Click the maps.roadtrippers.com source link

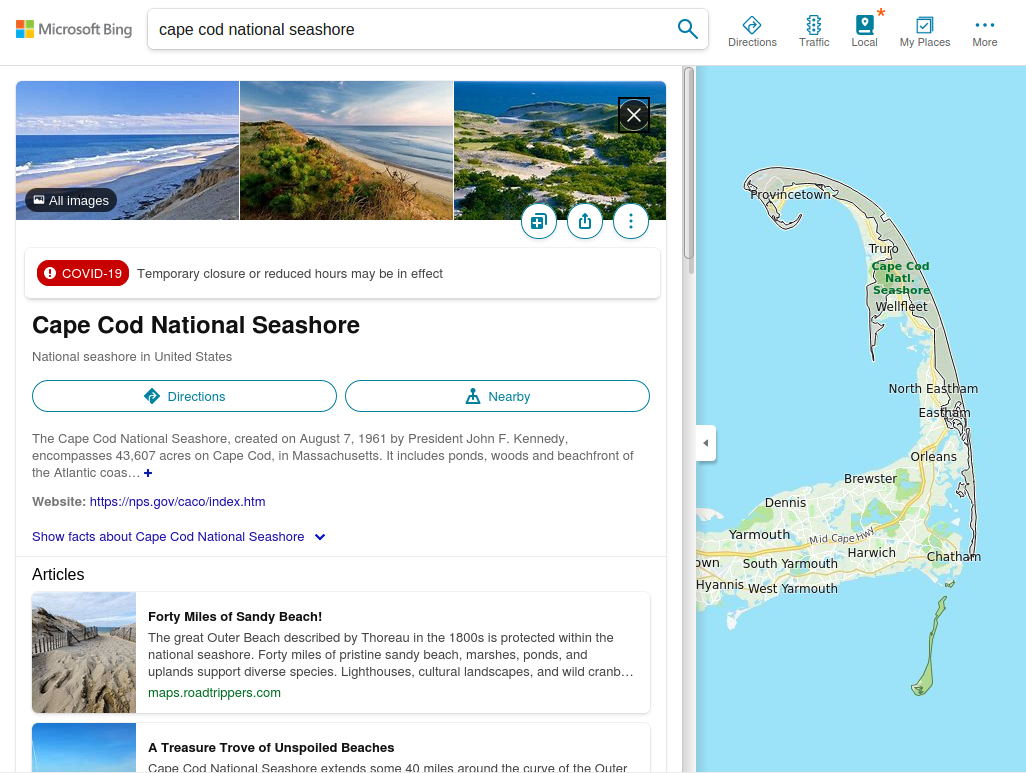point(214,692)
